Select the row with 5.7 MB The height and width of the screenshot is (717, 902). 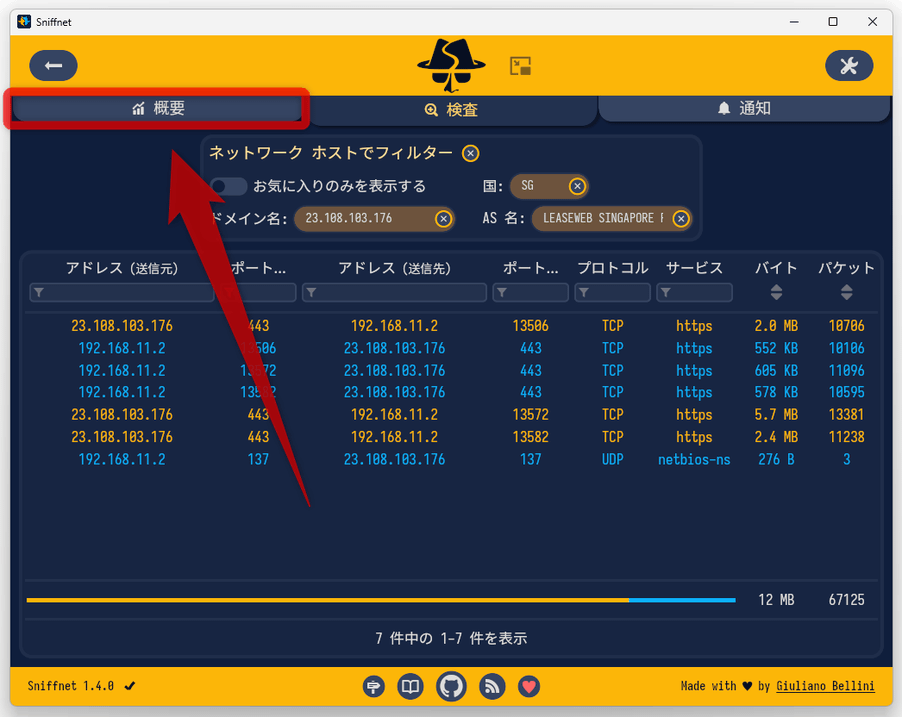pyautogui.click(x=452, y=415)
